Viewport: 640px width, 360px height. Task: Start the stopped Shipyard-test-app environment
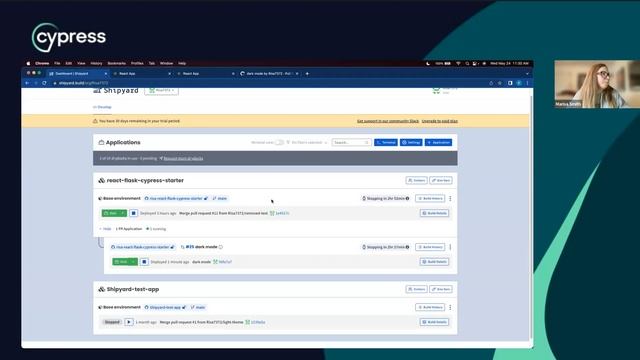[129, 322]
